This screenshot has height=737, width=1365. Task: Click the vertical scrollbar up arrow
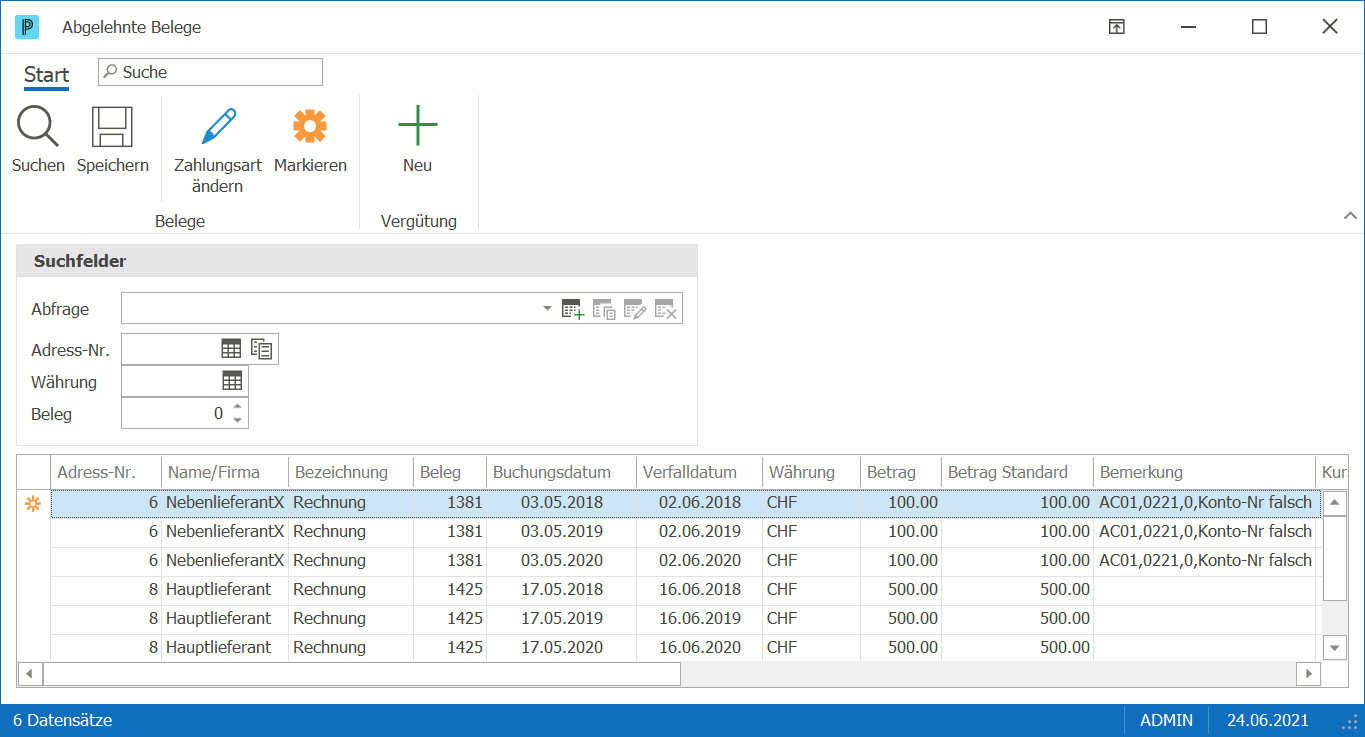(1335, 503)
